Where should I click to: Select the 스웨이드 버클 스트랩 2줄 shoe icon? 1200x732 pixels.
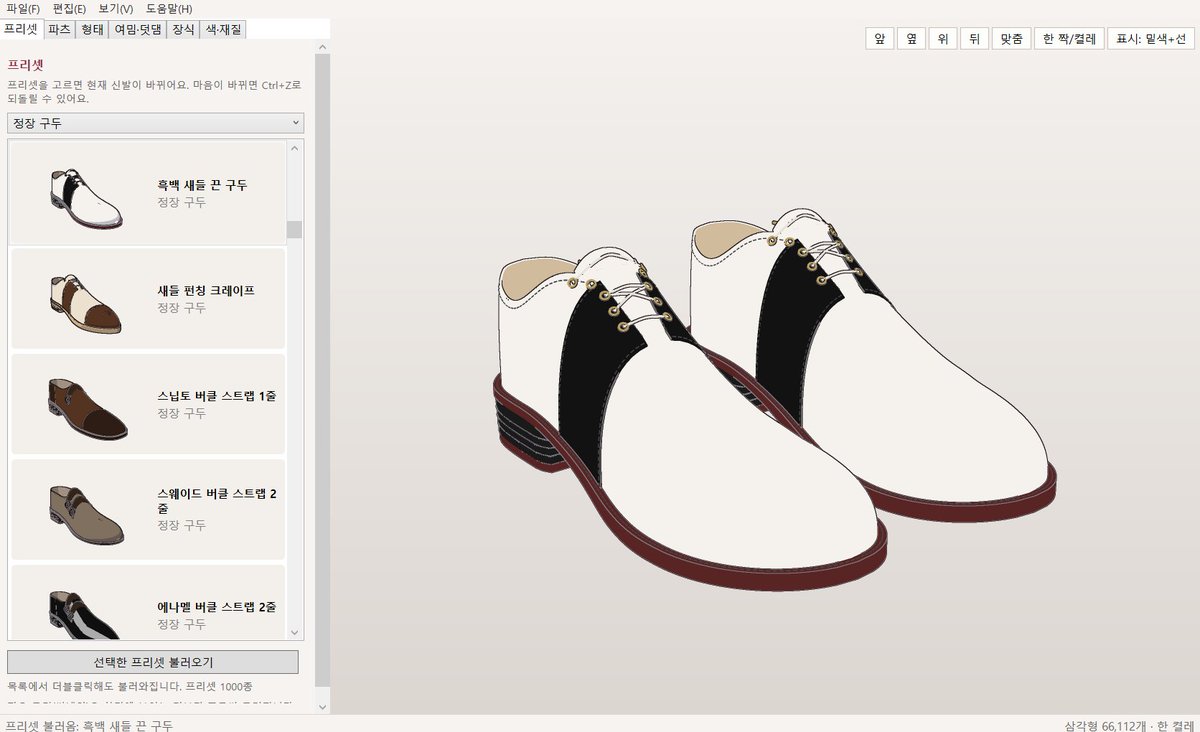click(85, 511)
